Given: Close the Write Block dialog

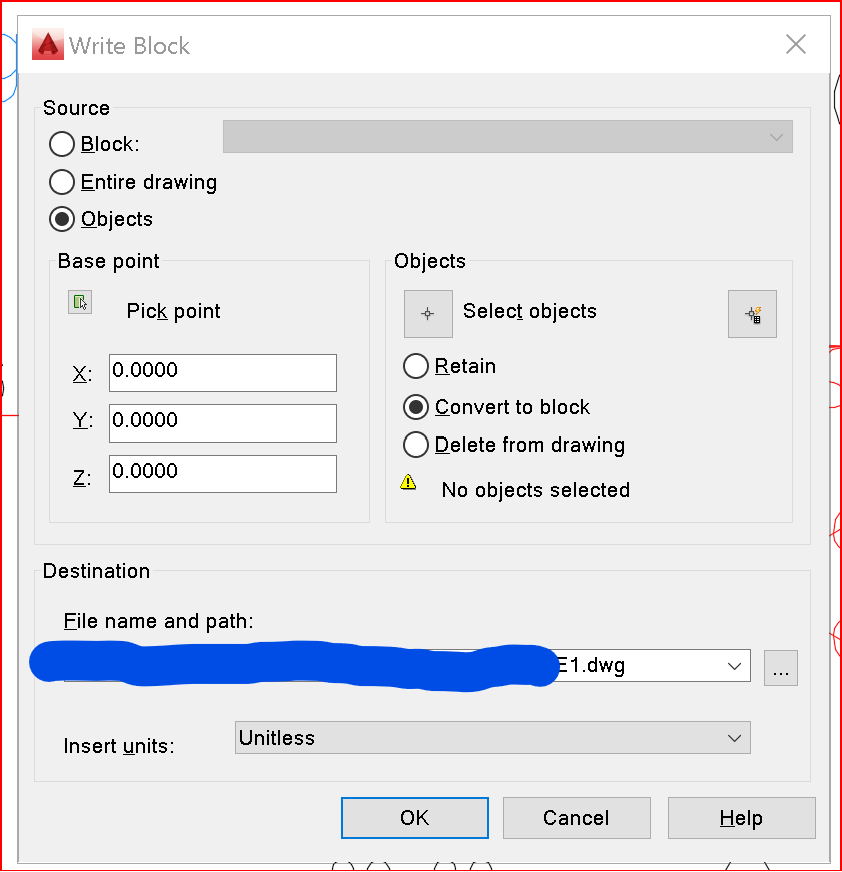Looking at the screenshot, I should (x=796, y=44).
